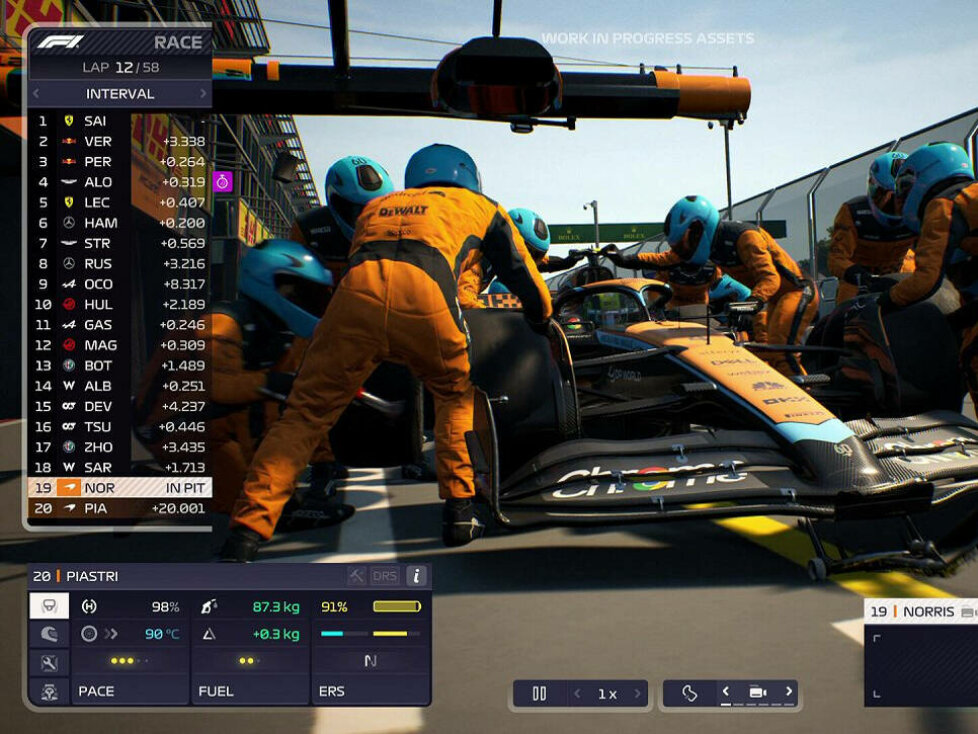The image size is (978, 734).
Task: Decrease simulation speed with left arrow
Action: click(x=578, y=693)
